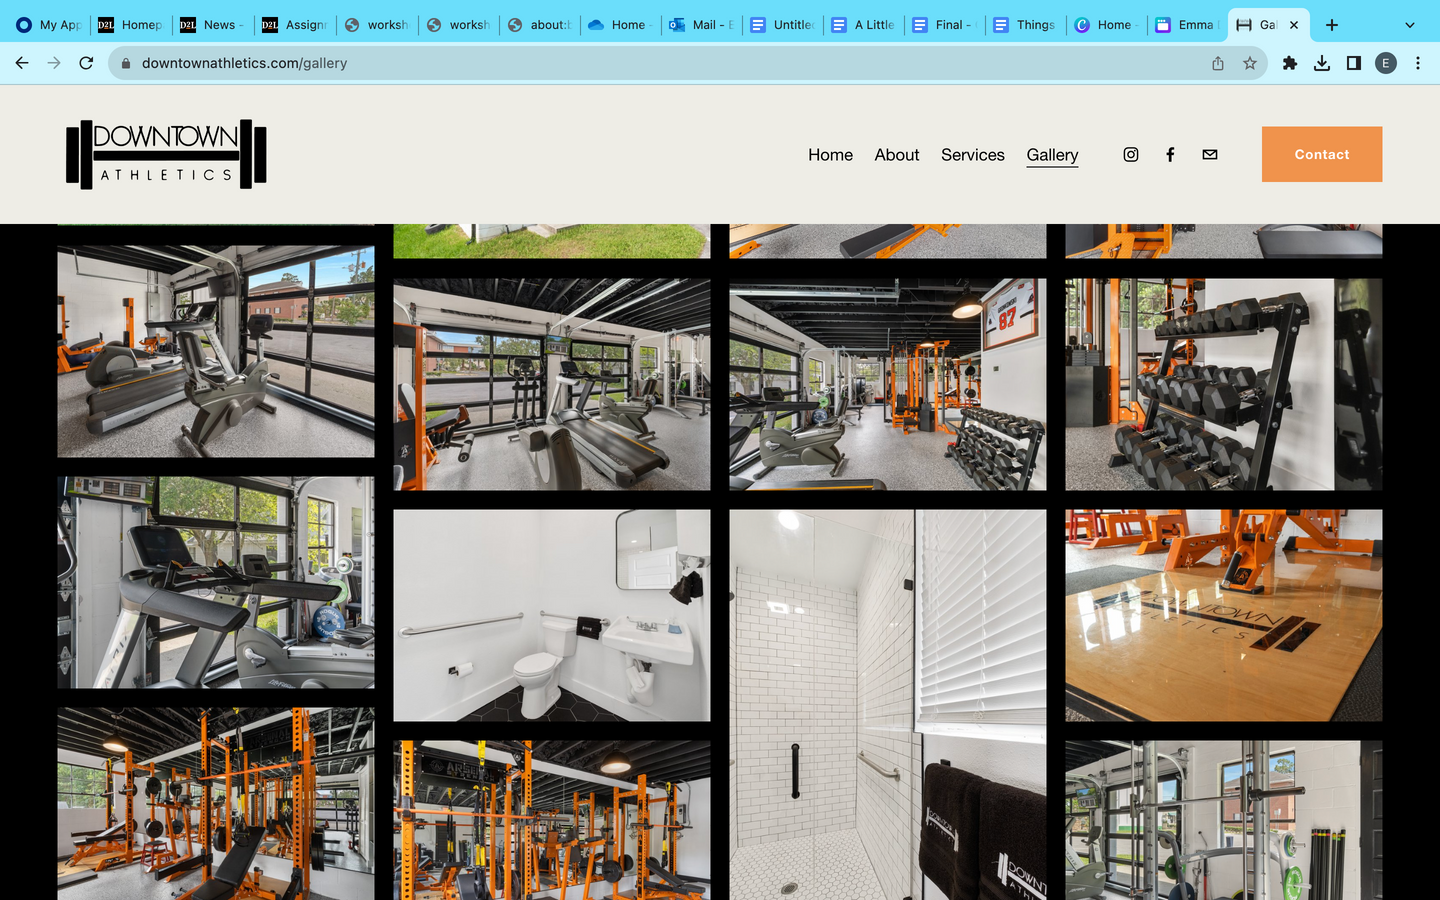Open the profile avatar menu
The height and width of the screenshot is (900, 1440).
1386,63
